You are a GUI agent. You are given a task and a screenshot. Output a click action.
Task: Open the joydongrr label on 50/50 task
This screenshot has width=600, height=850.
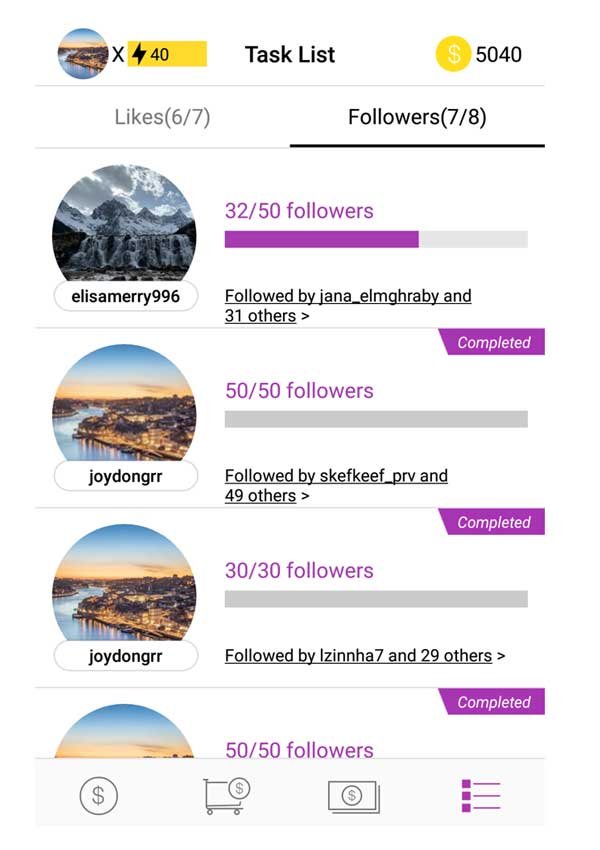click(126, 476)
